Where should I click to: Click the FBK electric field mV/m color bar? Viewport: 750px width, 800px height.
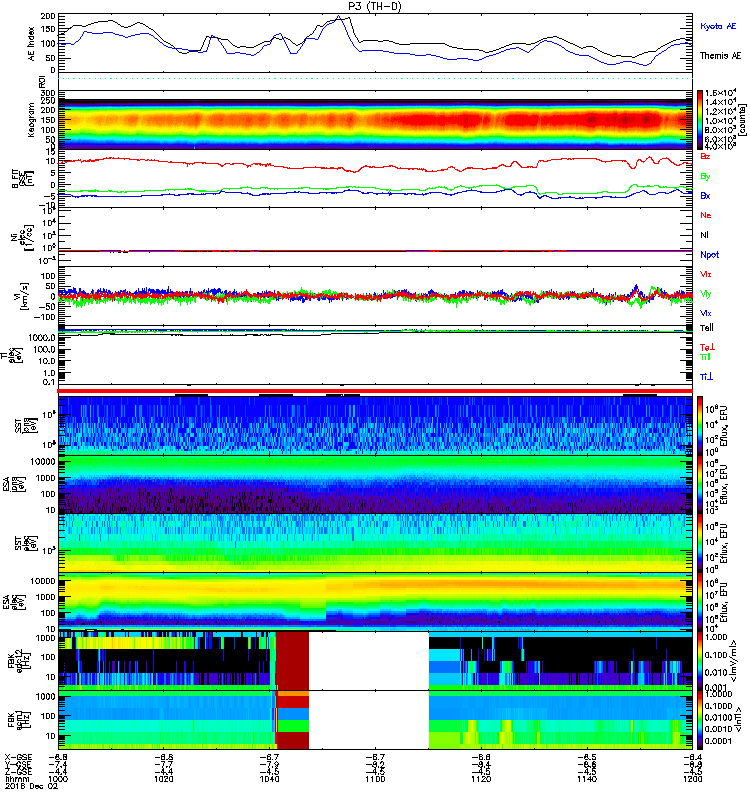coord(700,662)
